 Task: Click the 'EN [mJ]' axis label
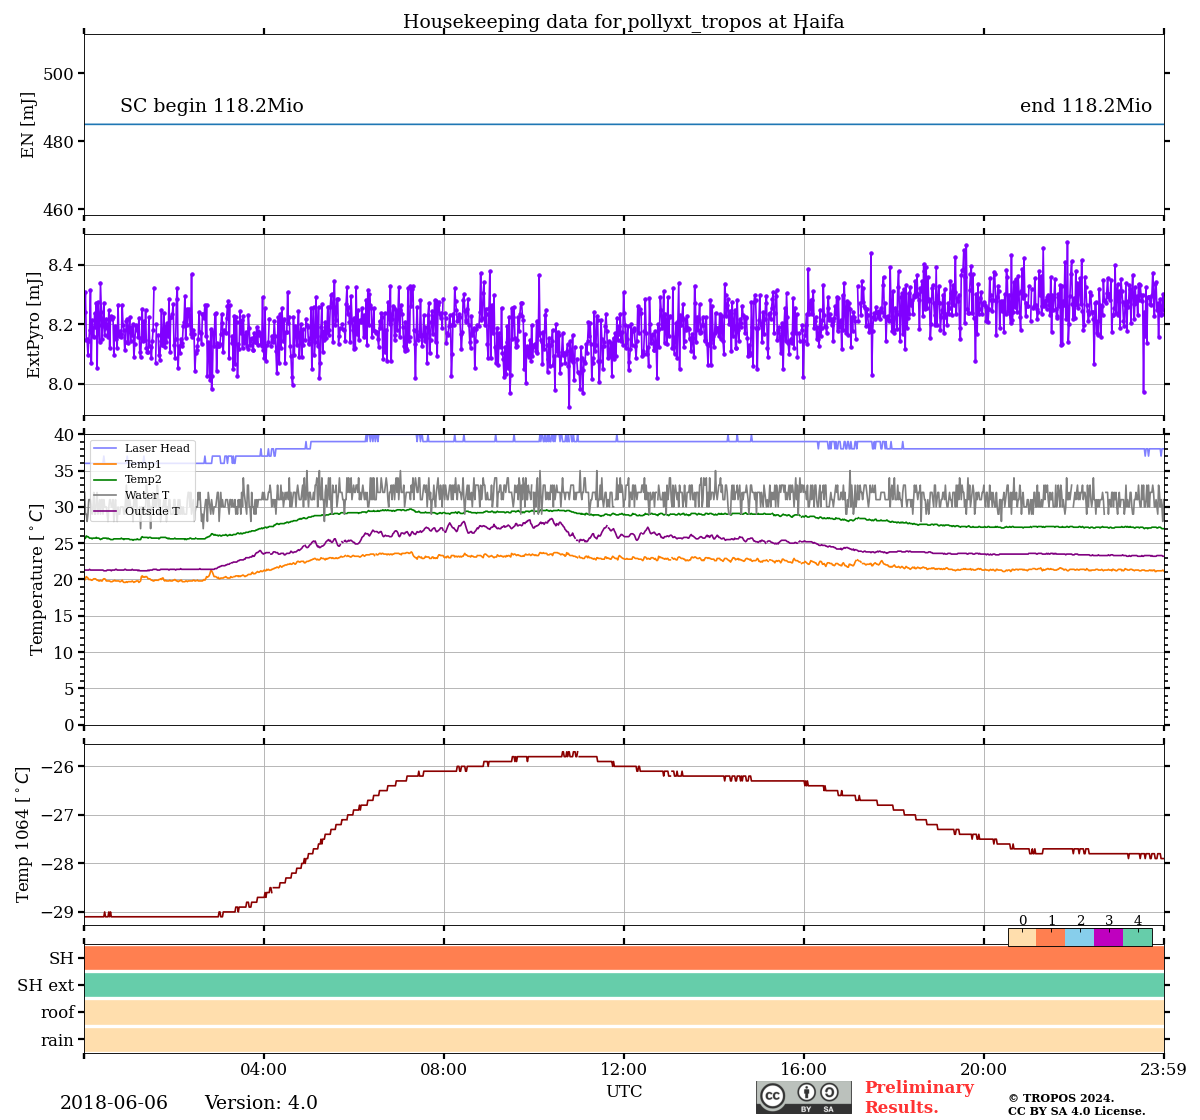(28, 125)
